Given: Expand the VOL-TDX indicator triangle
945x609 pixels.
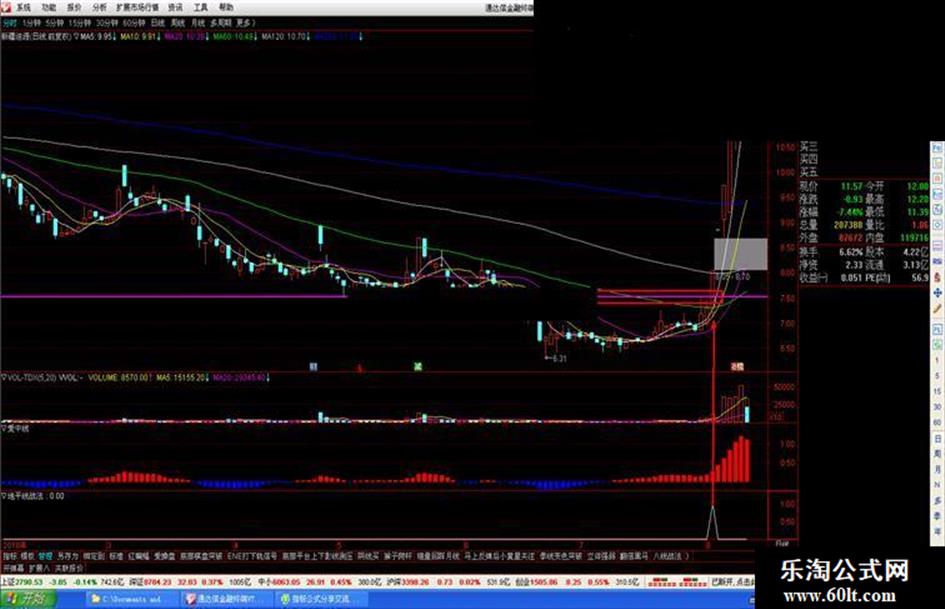Looking at the screenshot, I should tap(4, 377).
